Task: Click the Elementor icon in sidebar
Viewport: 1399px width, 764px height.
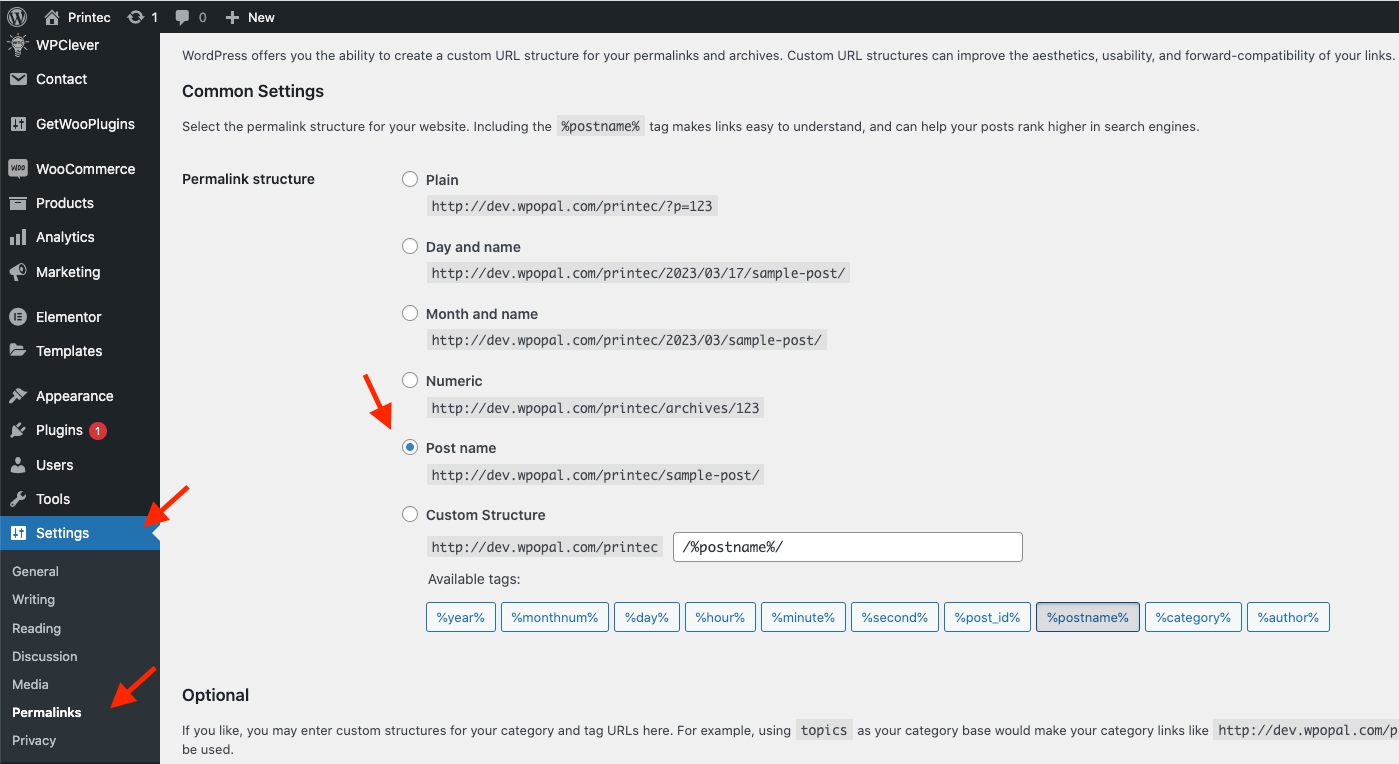Action: (18, 317)
